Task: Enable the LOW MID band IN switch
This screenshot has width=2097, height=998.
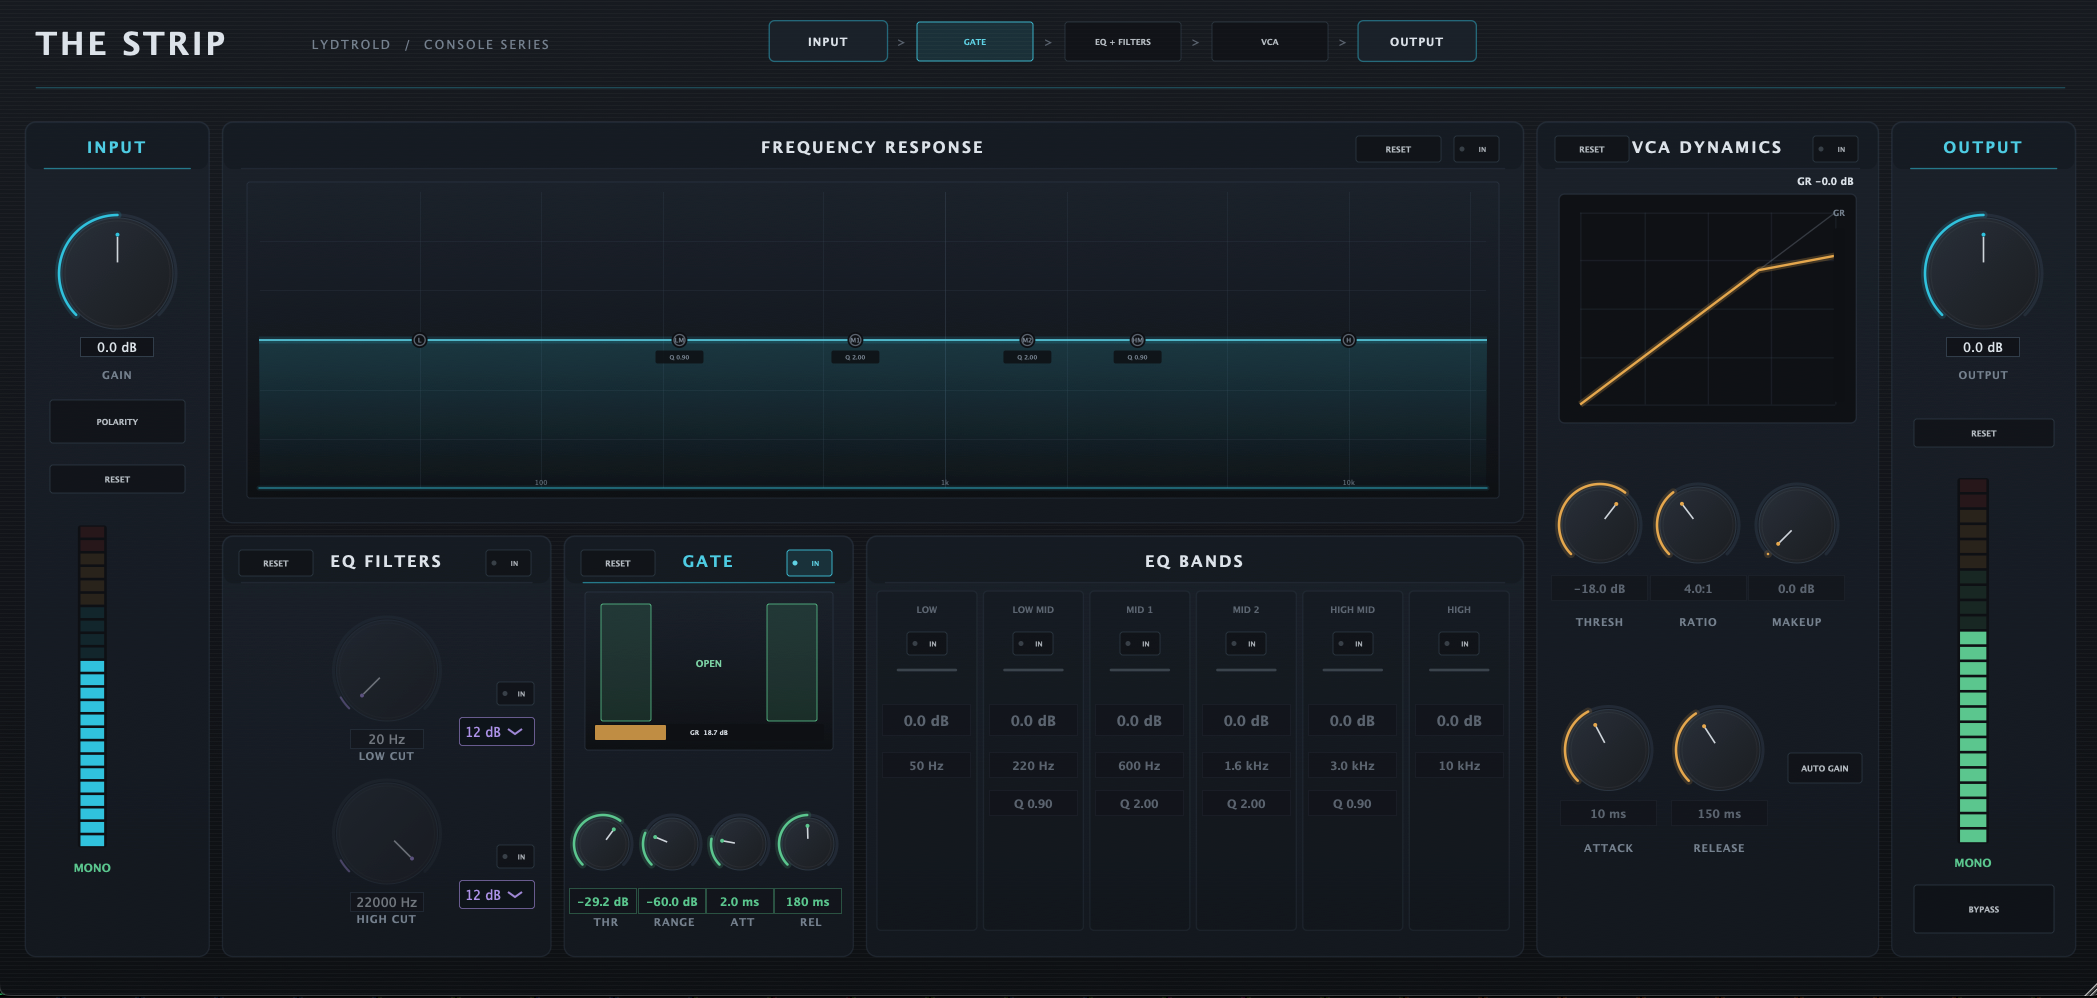Action: click(x=1033, y=644)
